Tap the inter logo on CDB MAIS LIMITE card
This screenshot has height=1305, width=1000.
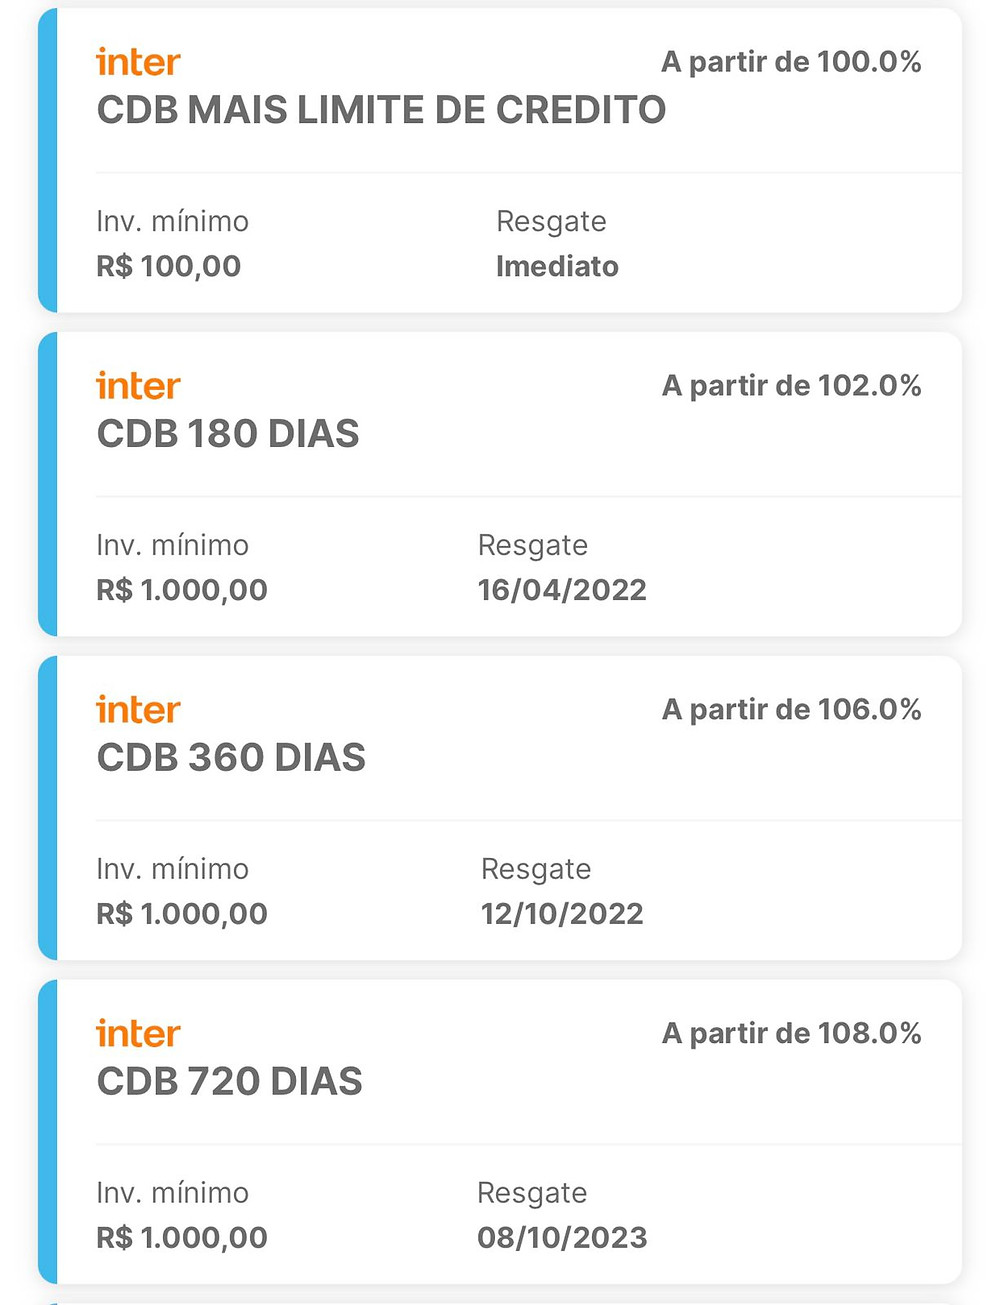[x=138, y=62]
